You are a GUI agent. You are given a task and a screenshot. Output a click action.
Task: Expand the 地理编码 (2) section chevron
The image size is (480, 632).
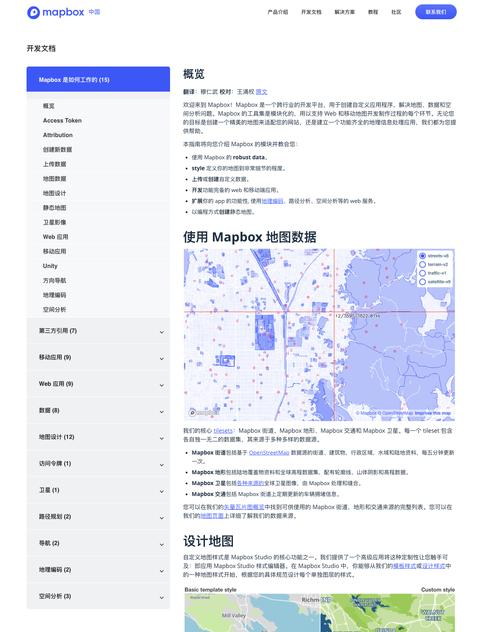coord(162,571)
